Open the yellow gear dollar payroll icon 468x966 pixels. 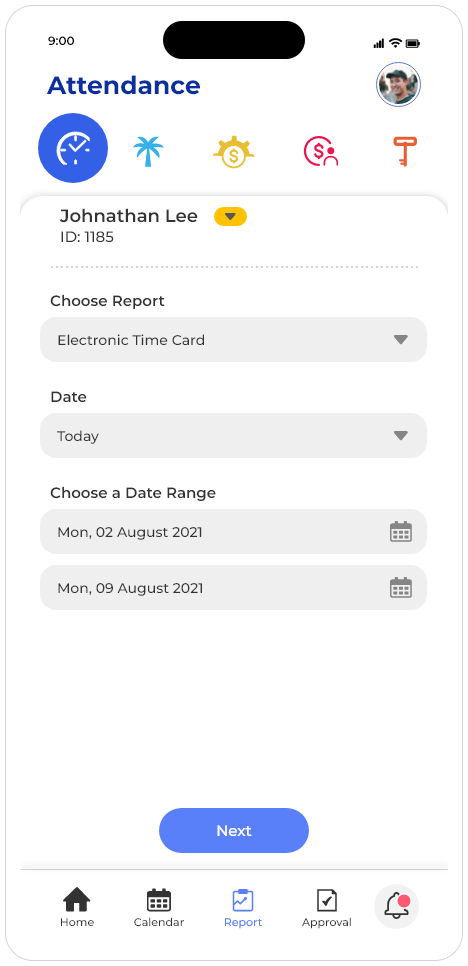(x=233, y=152)
